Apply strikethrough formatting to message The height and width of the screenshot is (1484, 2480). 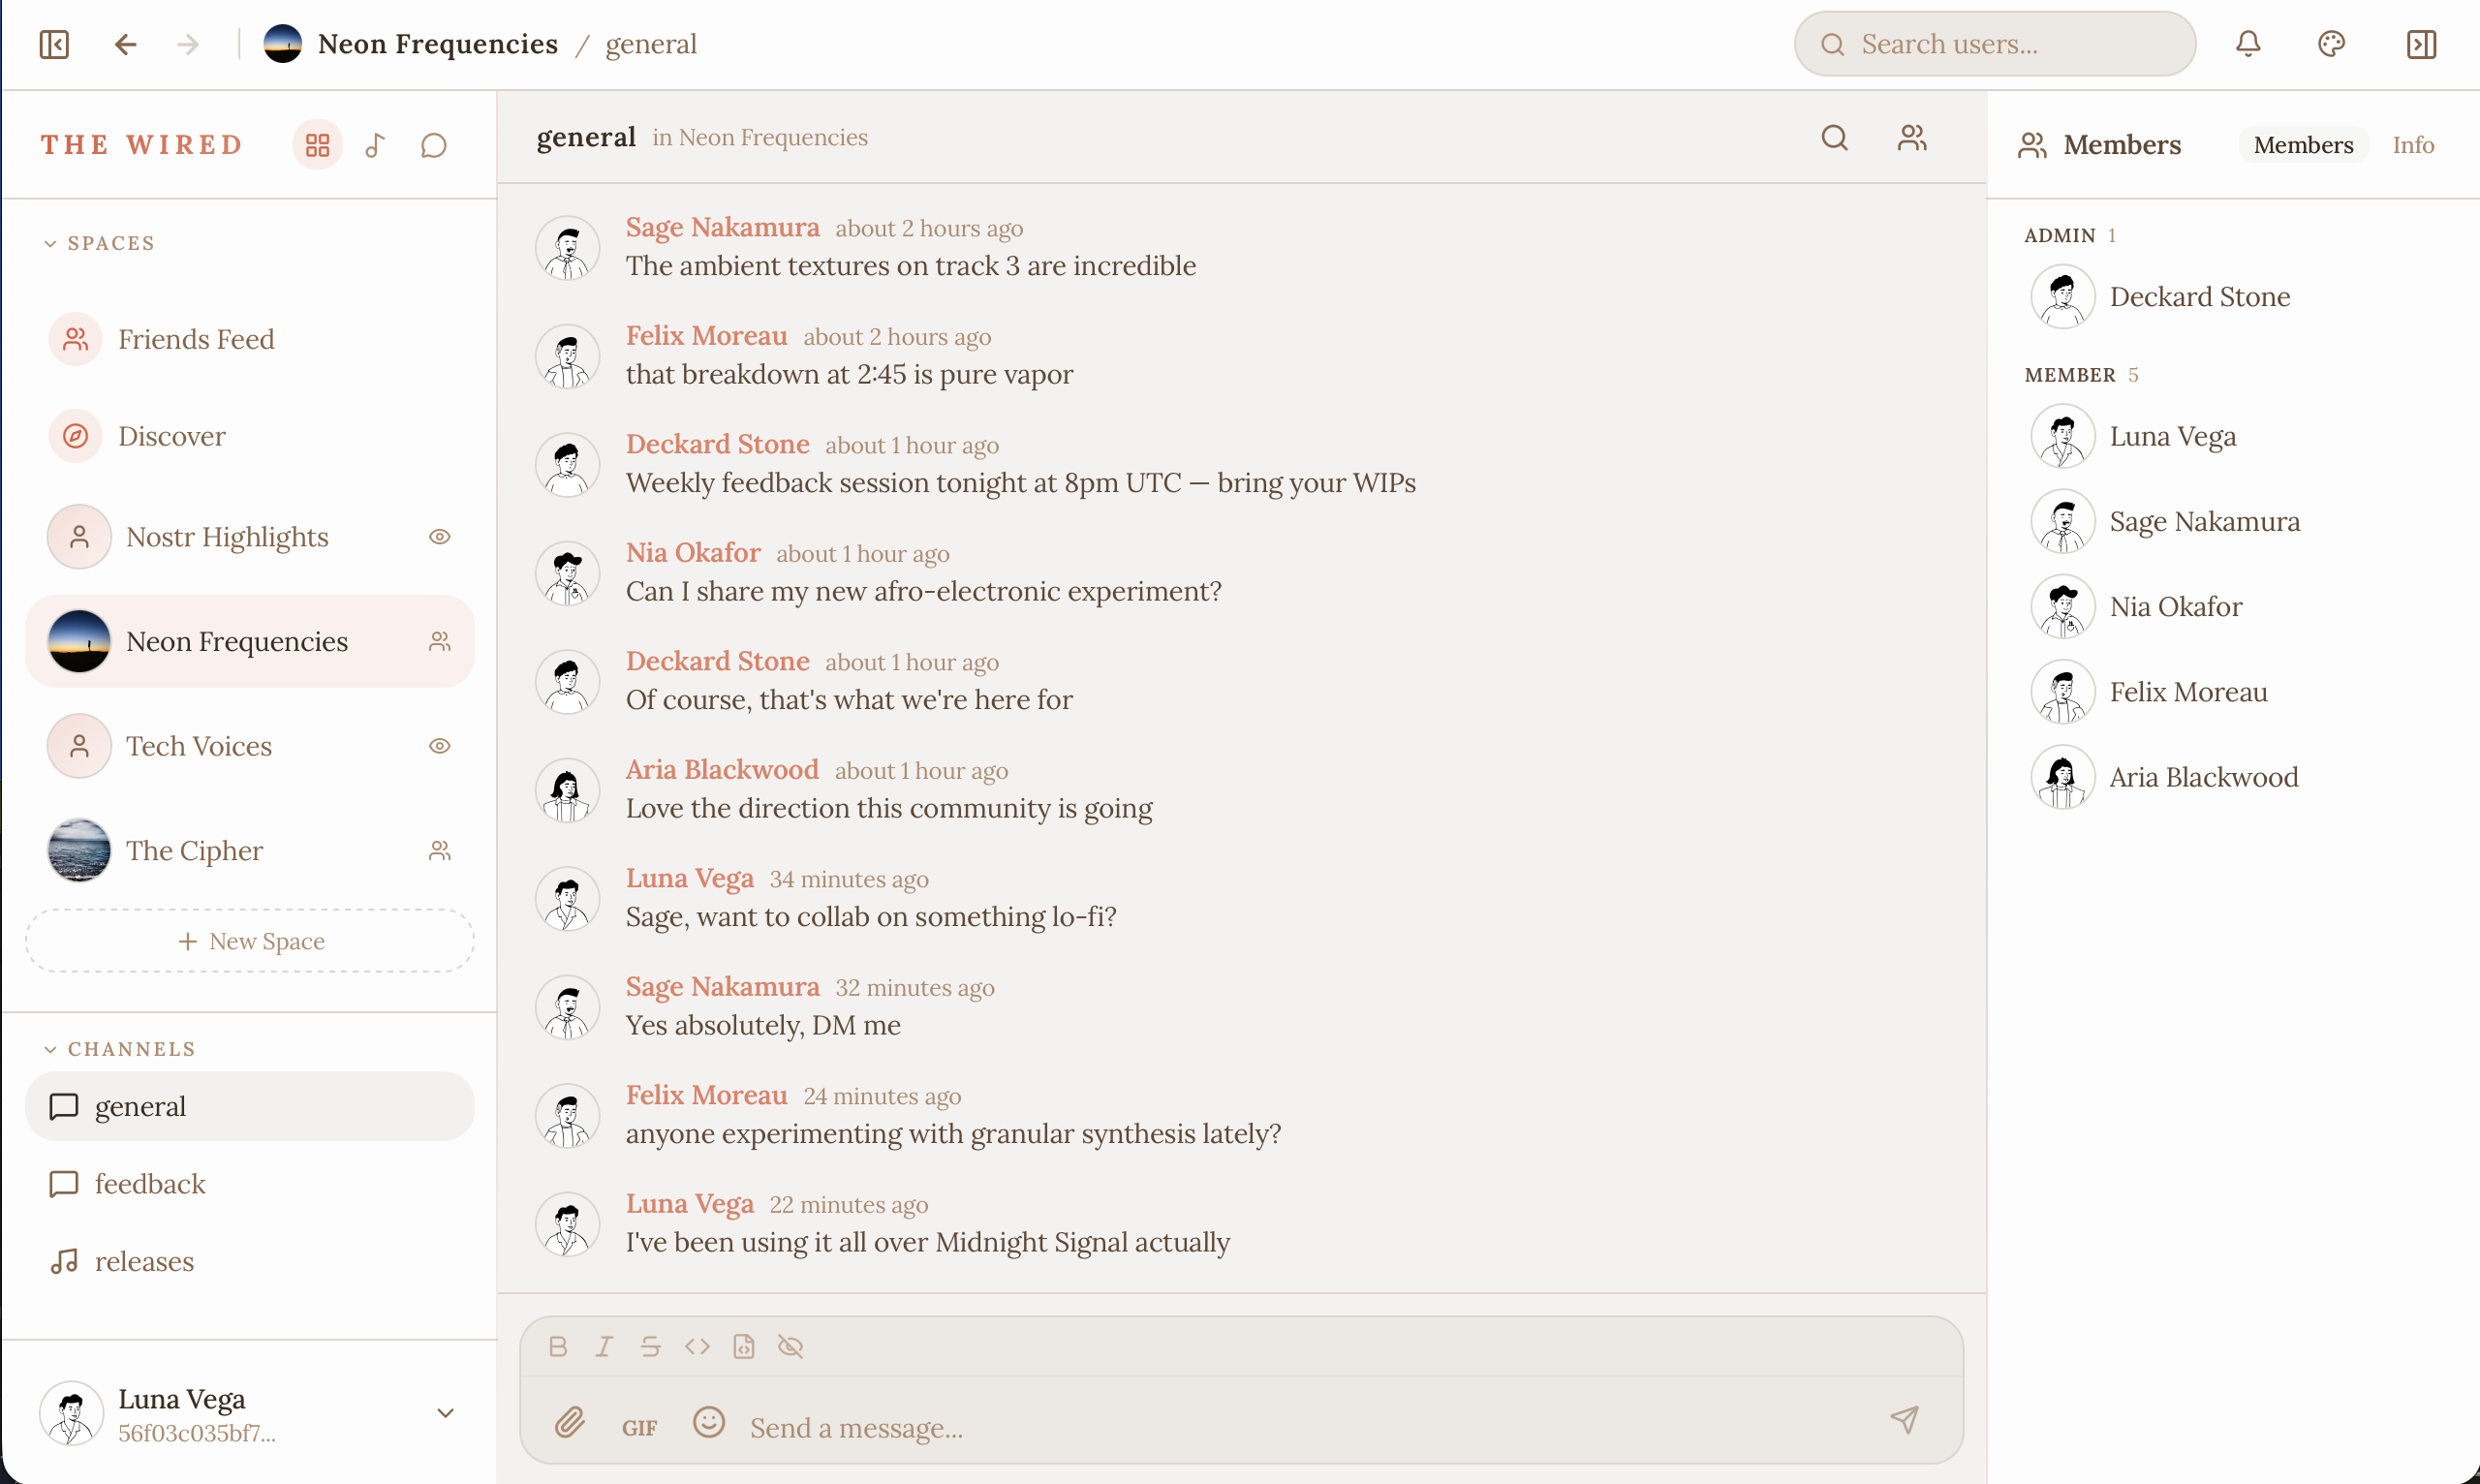tap(650, 1346)
